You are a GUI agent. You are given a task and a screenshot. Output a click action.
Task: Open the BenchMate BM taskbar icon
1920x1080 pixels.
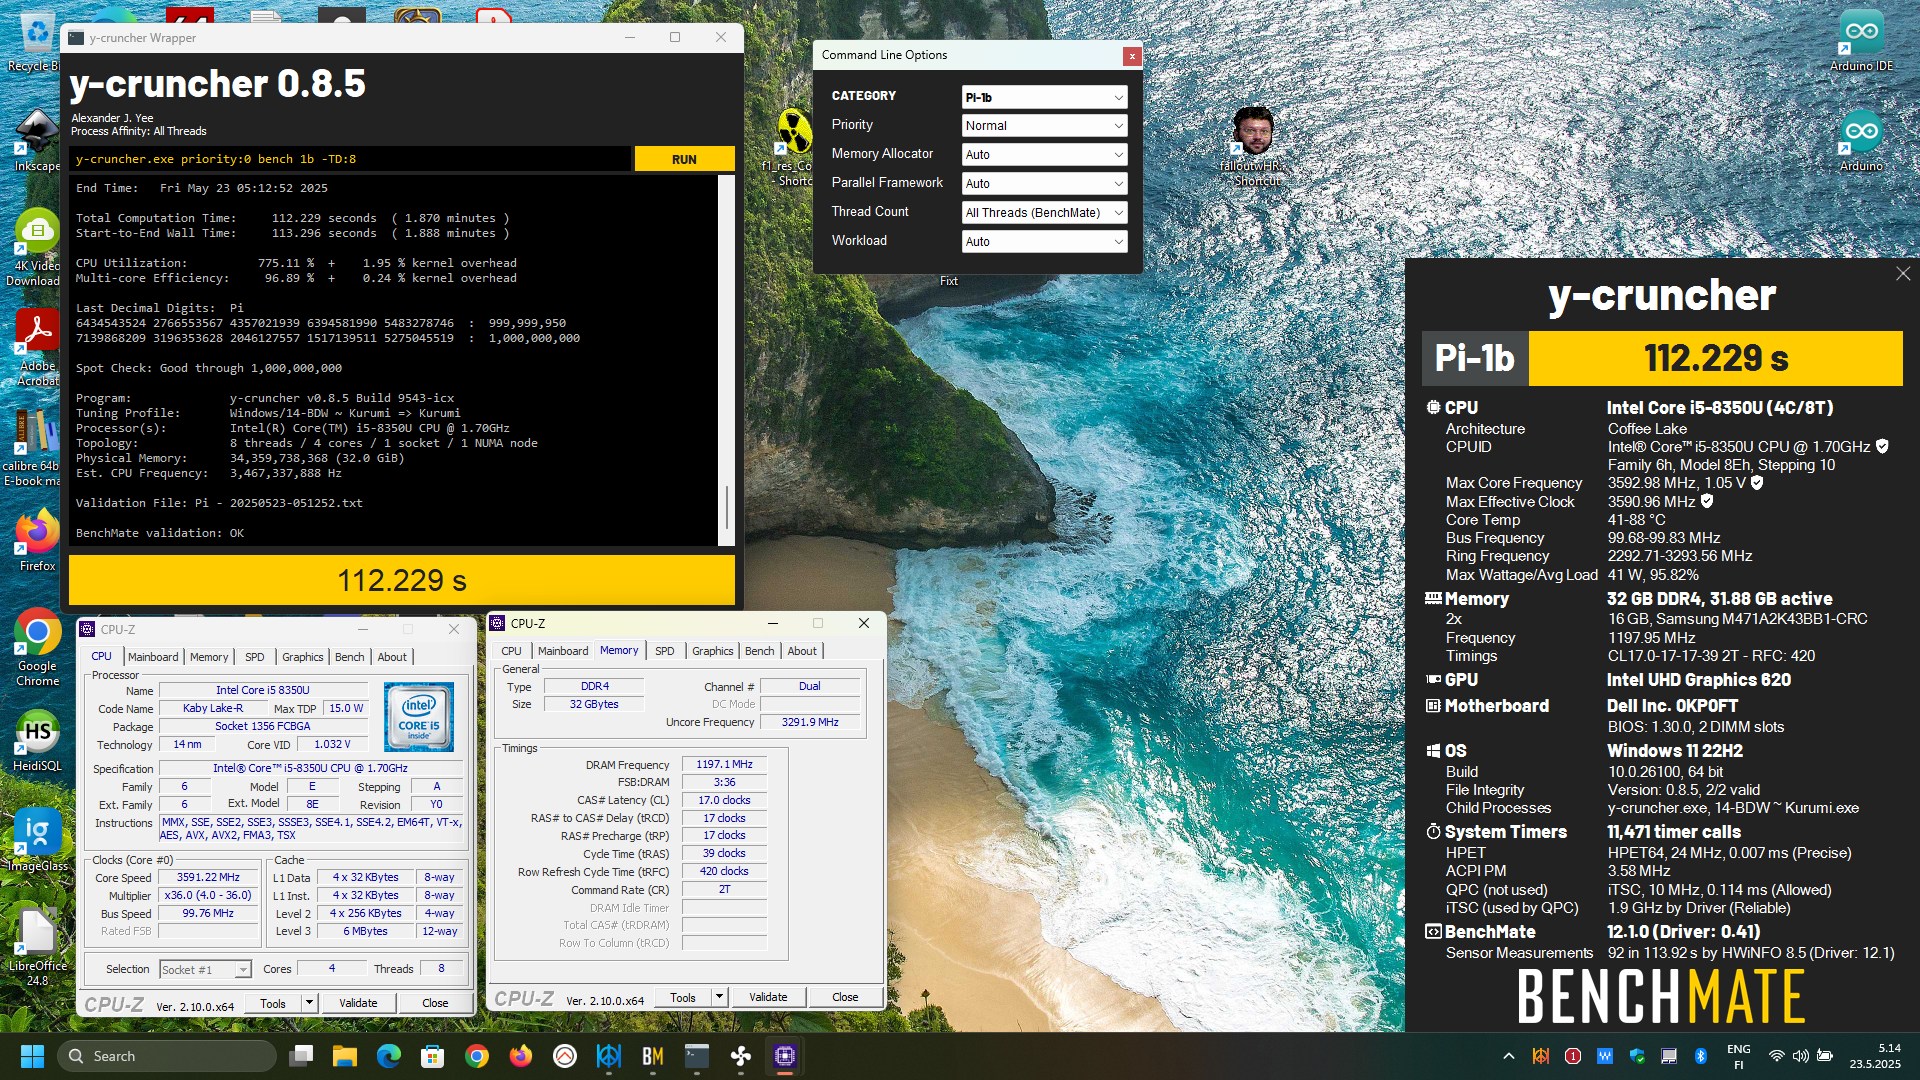pyautogui.click(x=653, y=1056)
